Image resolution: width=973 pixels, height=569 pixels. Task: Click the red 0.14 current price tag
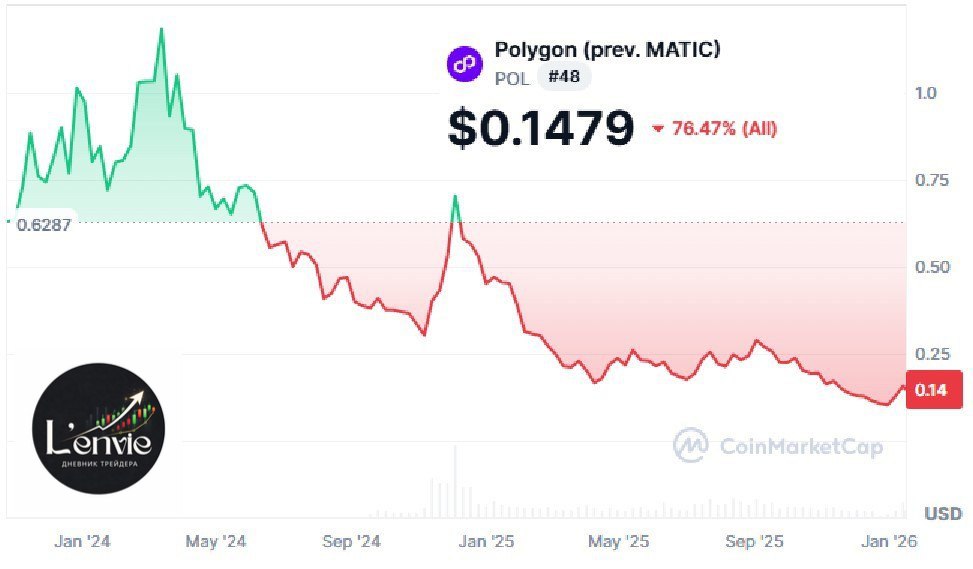click(x=932, y=390)
